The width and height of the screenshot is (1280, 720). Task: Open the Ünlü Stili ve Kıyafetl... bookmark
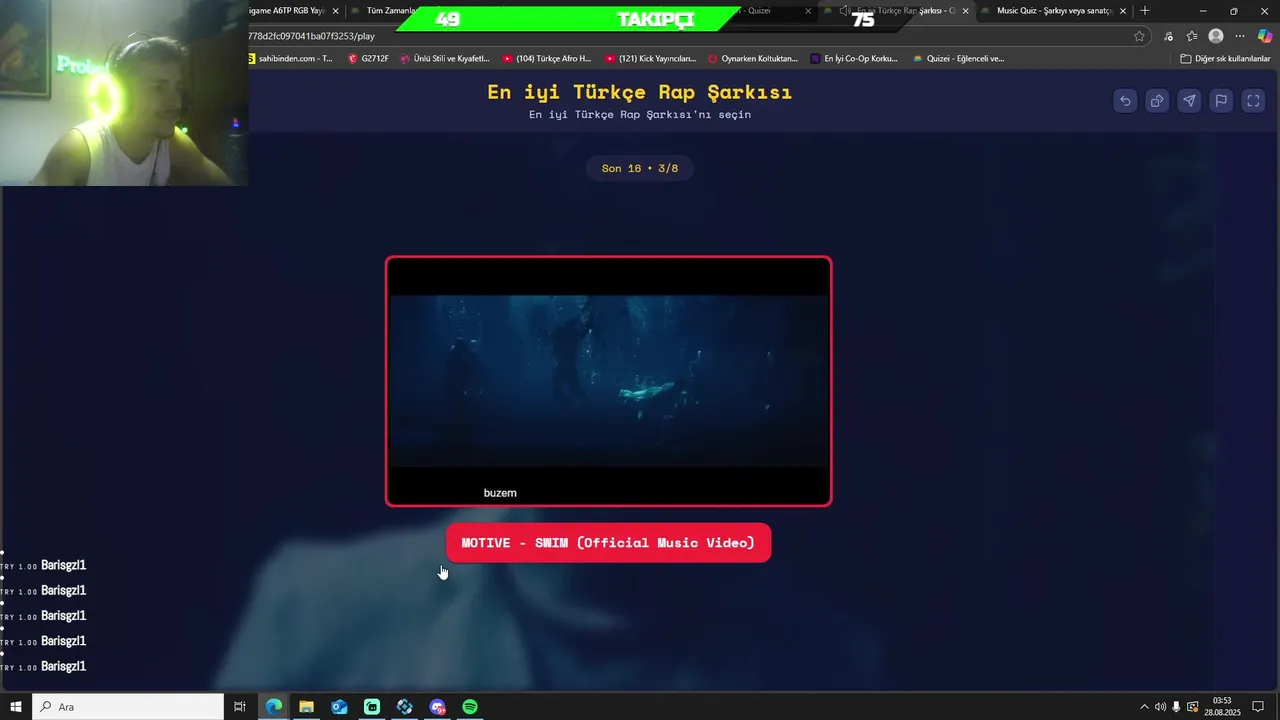click(445, 59)
